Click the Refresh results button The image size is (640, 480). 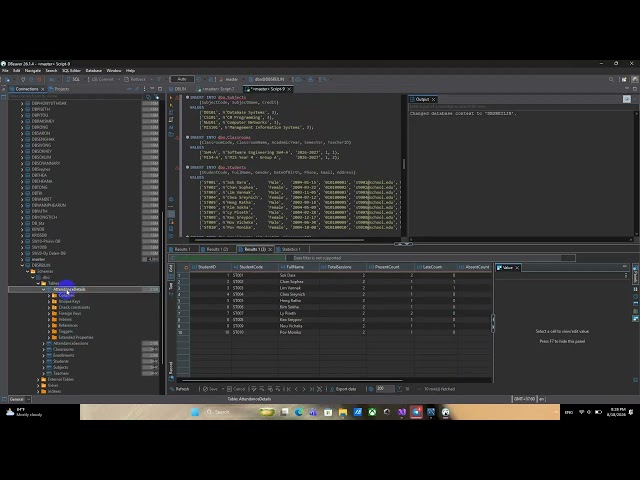(x=180, y=389)
